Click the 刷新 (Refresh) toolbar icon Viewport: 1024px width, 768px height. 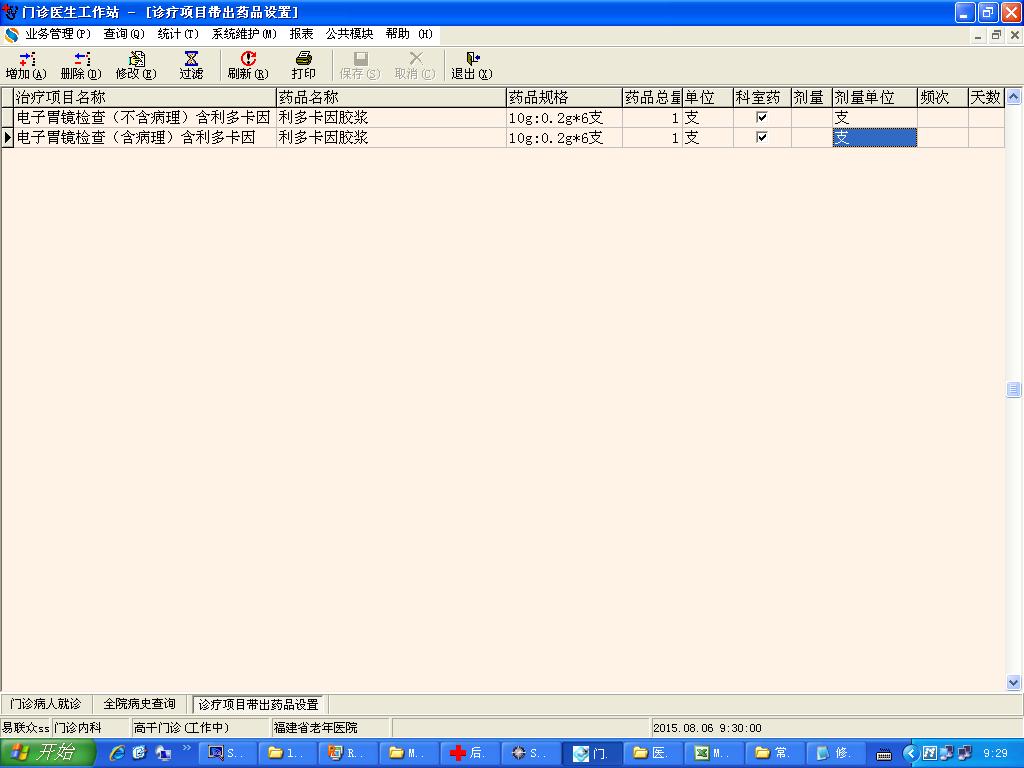coord(248,65)
